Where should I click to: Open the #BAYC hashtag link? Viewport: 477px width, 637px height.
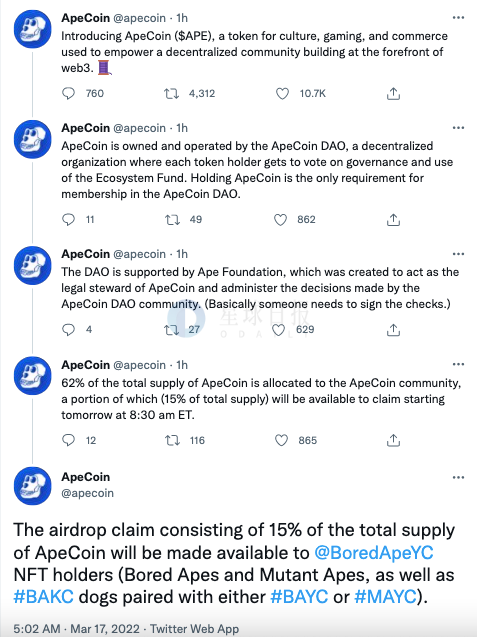[299, 597]
